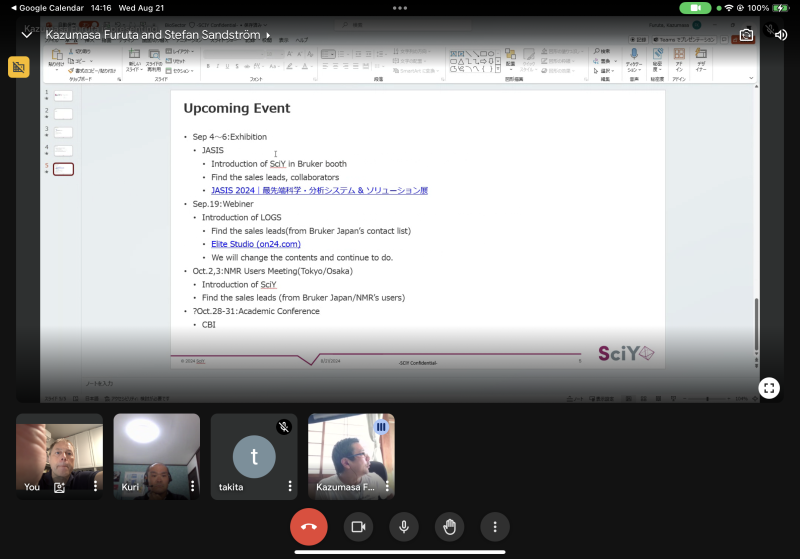Screen dimensions: 800x559
Task: Open the Section dropdown in the Slides group
Action: [x=180, y=71]
